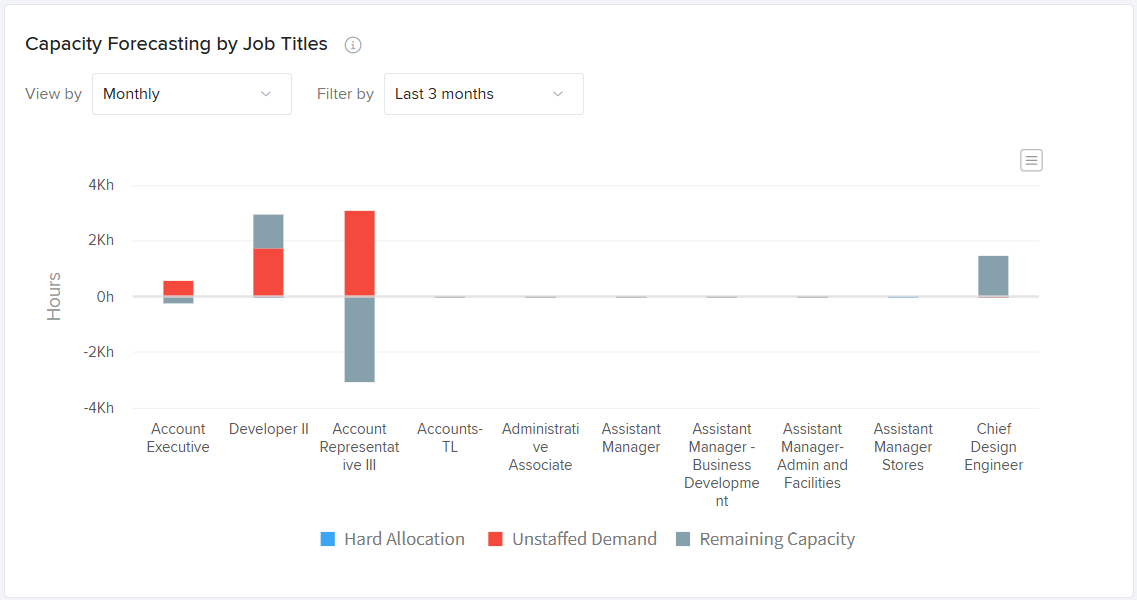Select the red Developer II bar segment

(x=268, y=271)
